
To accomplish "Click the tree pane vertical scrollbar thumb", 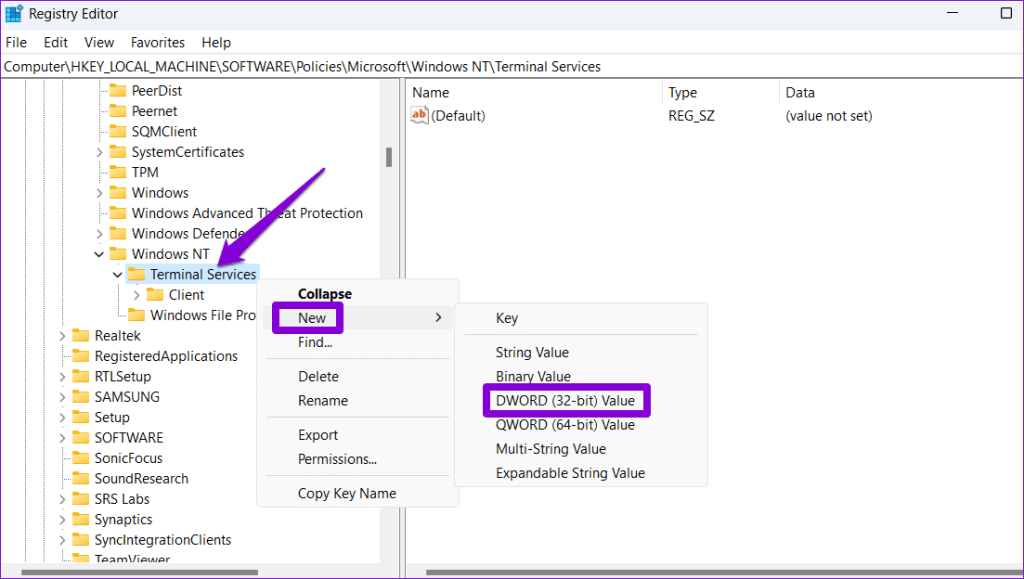I will 388,157.
